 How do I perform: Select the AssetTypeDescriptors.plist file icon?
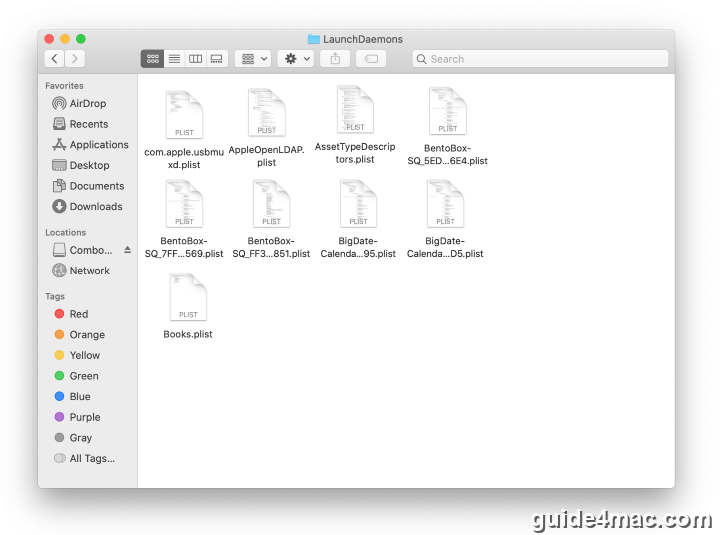[x=355, y=109]
